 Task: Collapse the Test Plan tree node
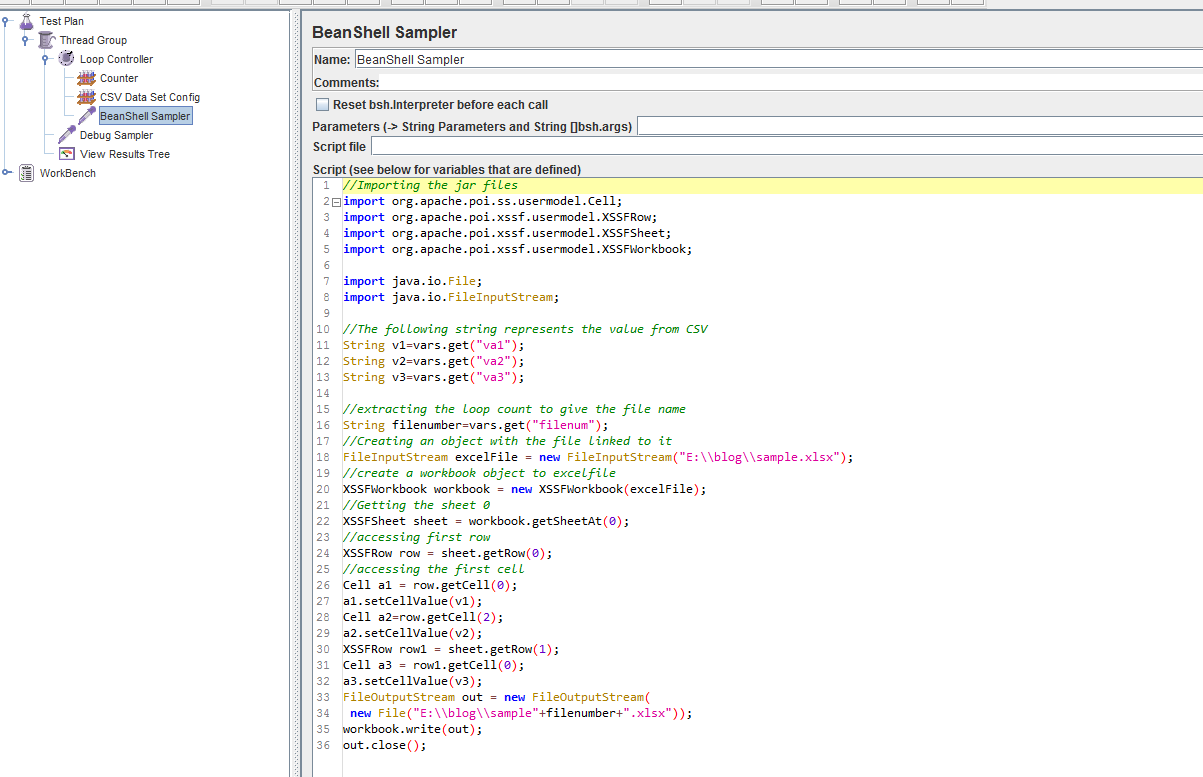(8, 20)
